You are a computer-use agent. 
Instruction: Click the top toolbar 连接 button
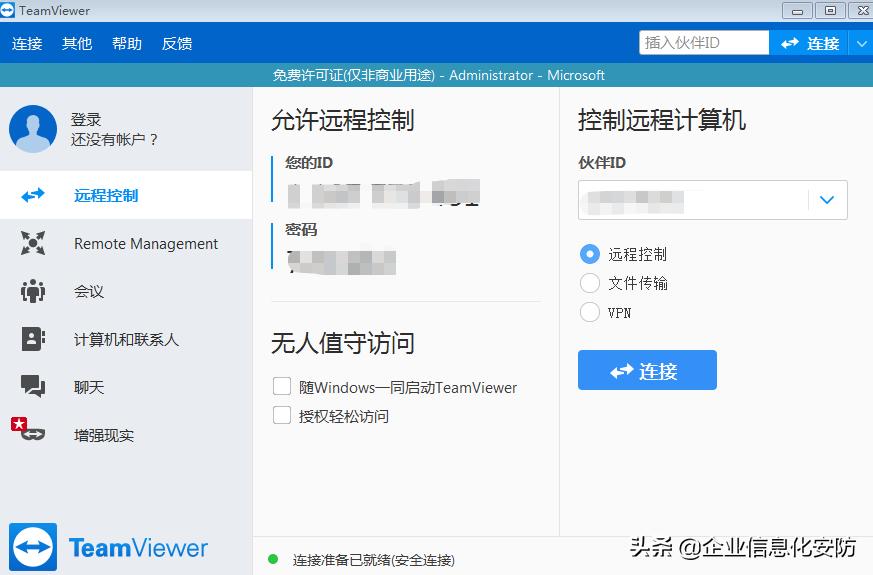tap(809, 43)
